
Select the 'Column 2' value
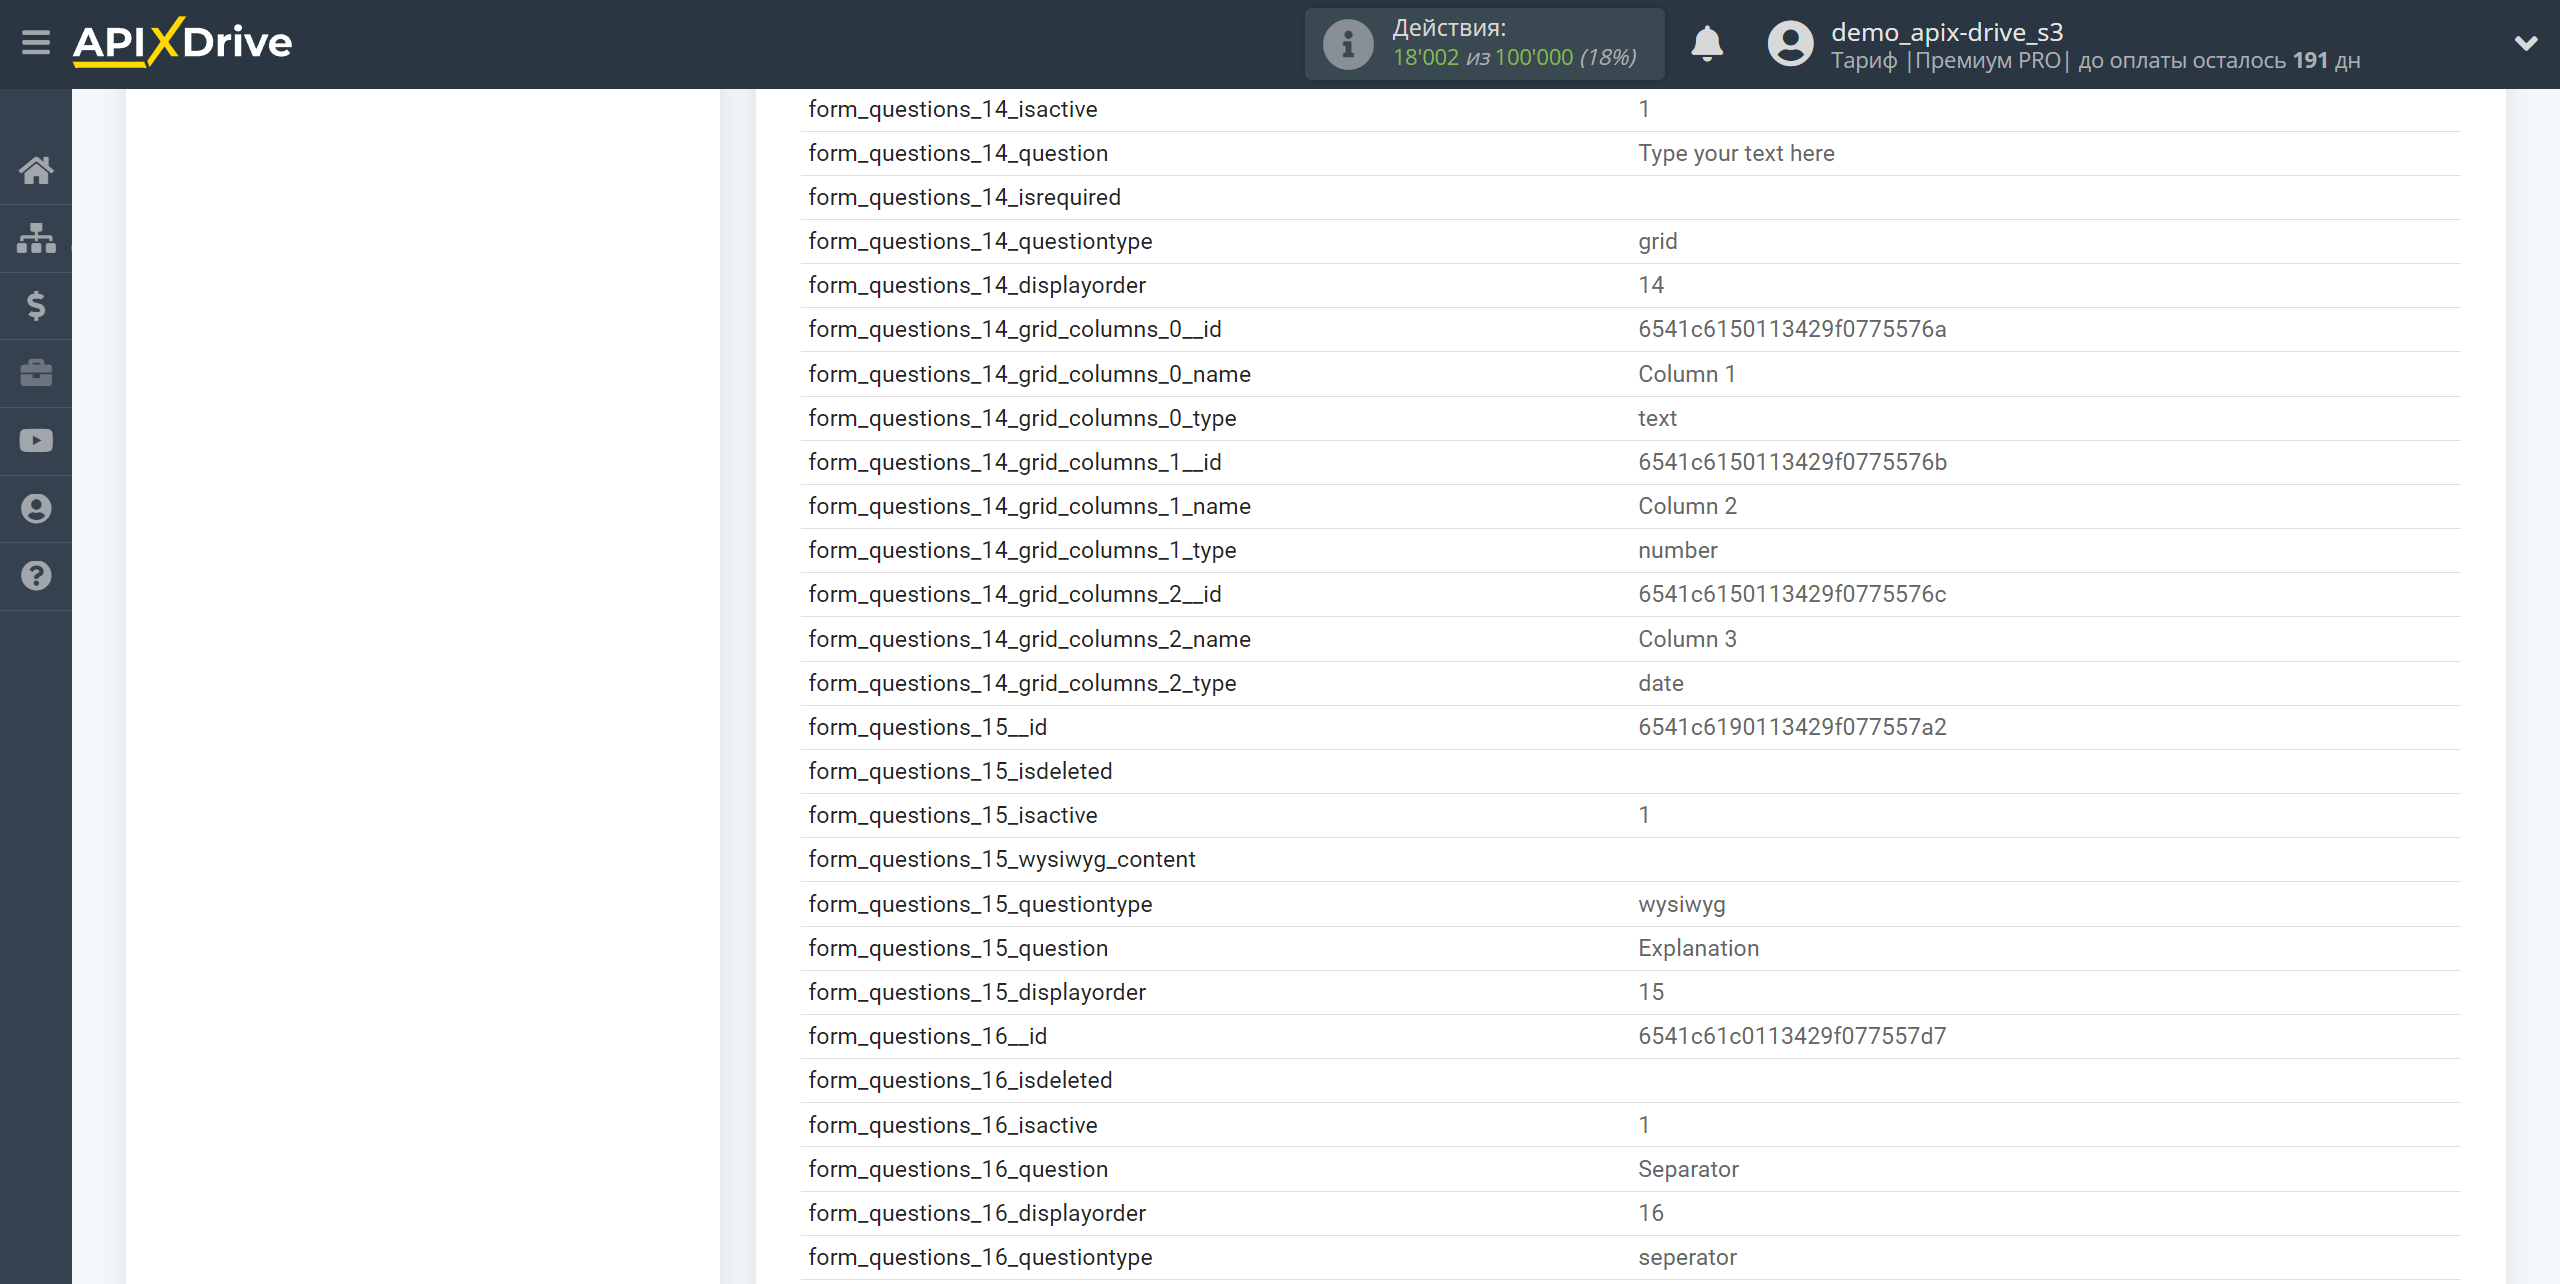tap(1687, 506)
